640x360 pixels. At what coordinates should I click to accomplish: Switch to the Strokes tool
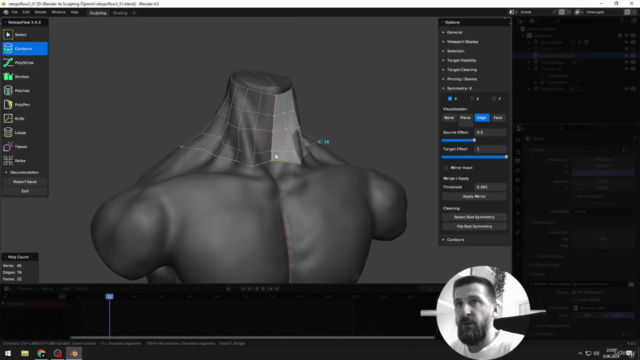25,77
